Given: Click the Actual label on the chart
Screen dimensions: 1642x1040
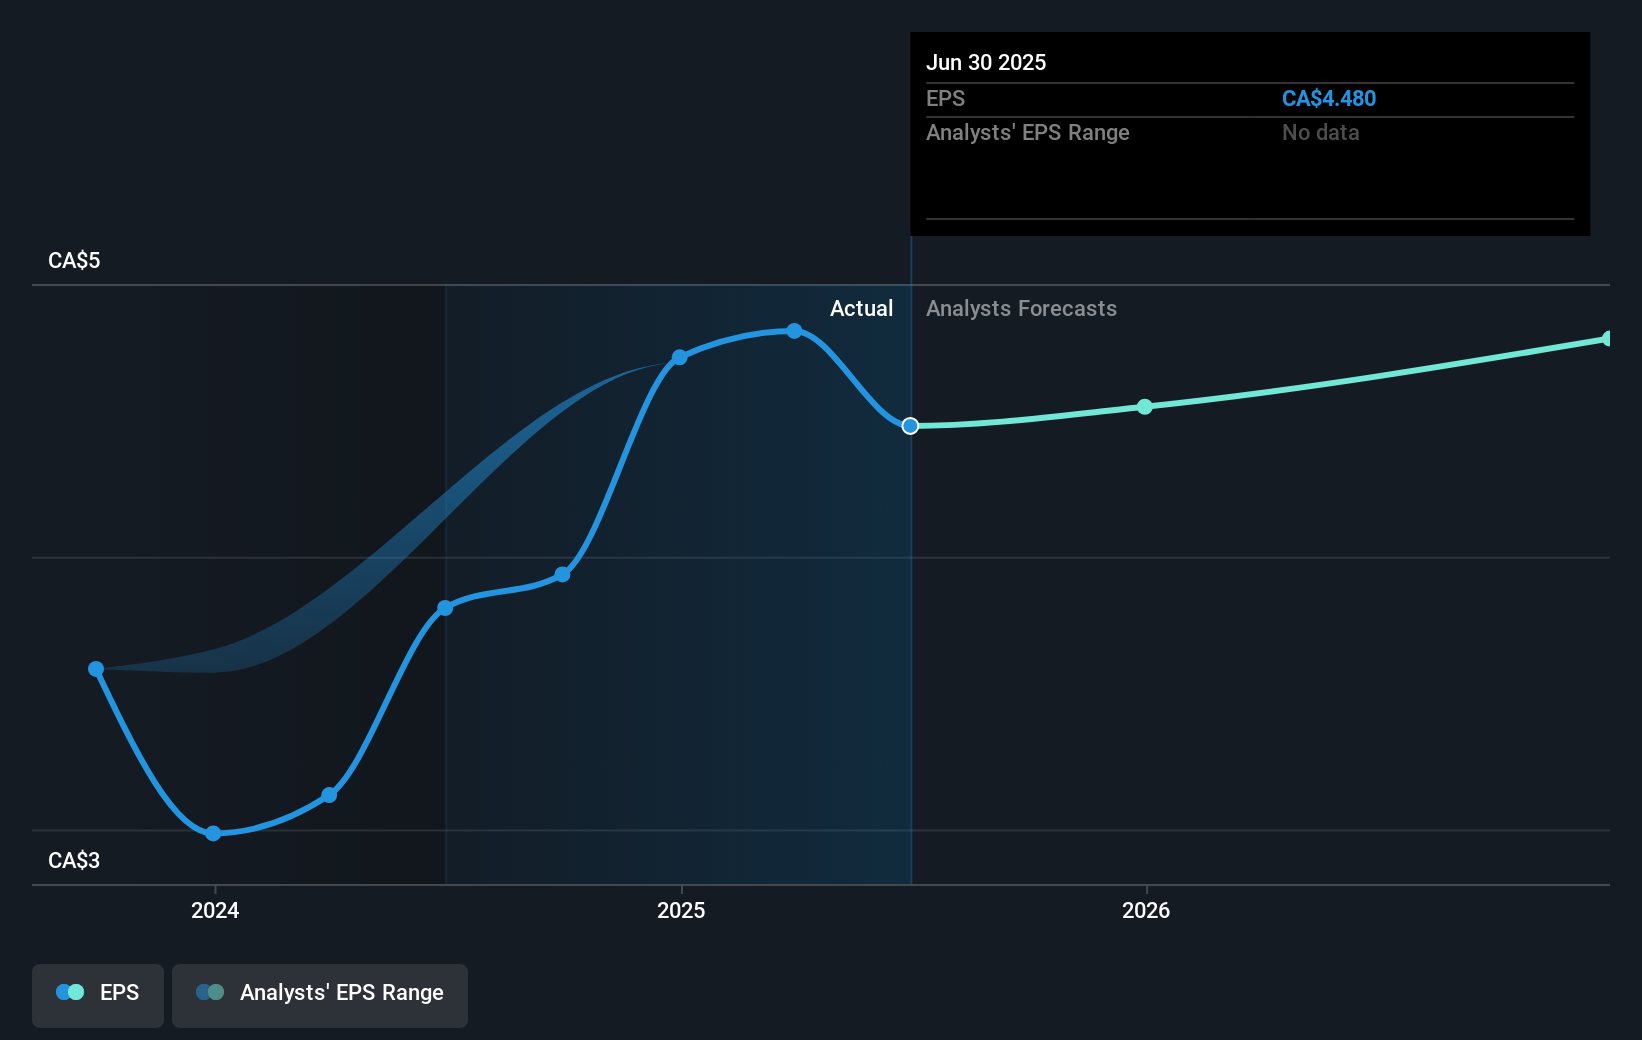Looking at the screenshot, I should coord(861,309).
